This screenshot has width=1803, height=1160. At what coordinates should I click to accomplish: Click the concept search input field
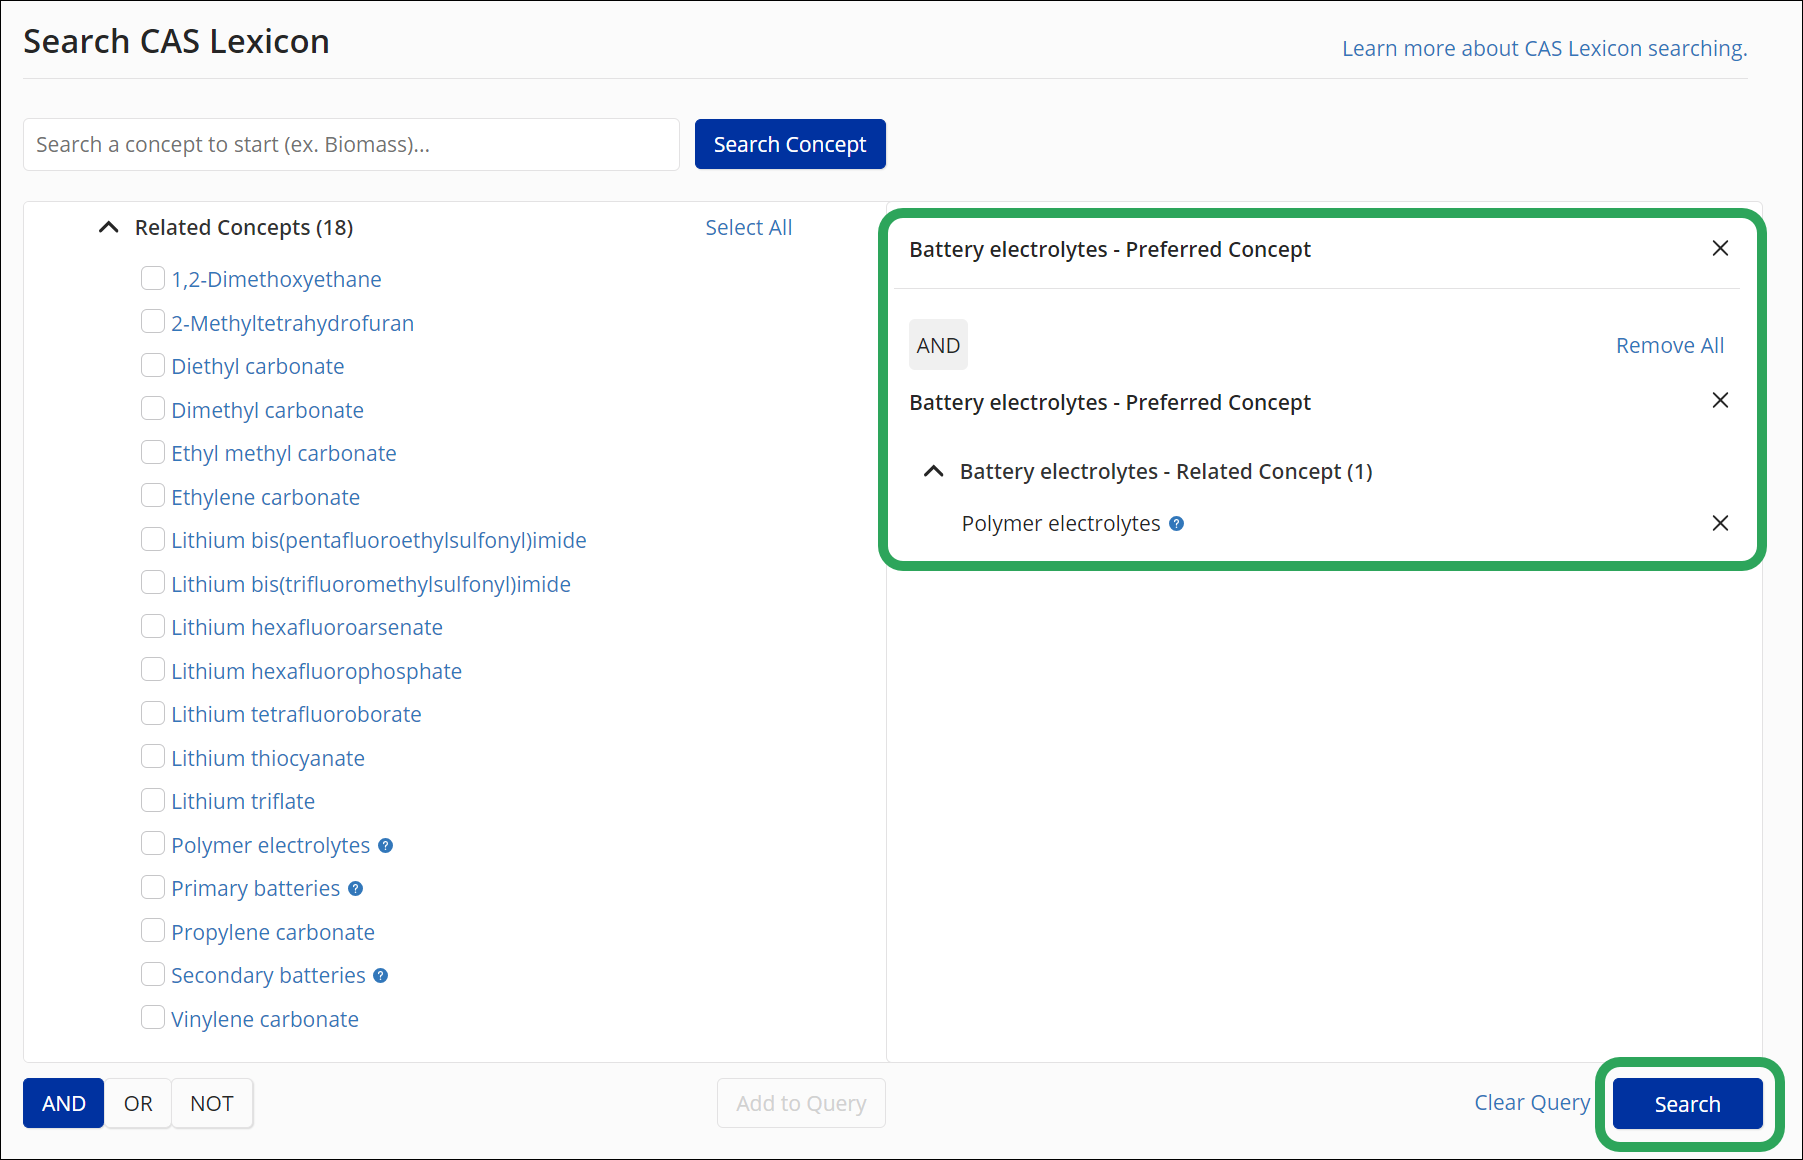click(x=351, y=144)
